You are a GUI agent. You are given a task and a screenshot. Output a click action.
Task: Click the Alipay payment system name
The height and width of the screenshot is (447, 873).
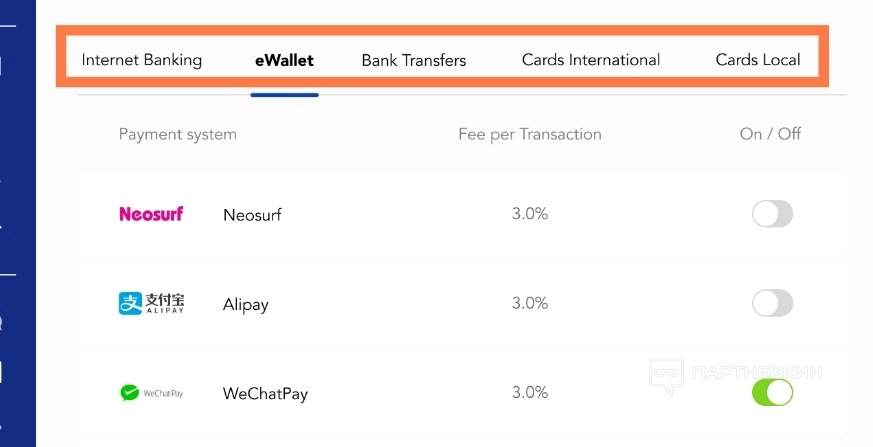coord(246,305)
